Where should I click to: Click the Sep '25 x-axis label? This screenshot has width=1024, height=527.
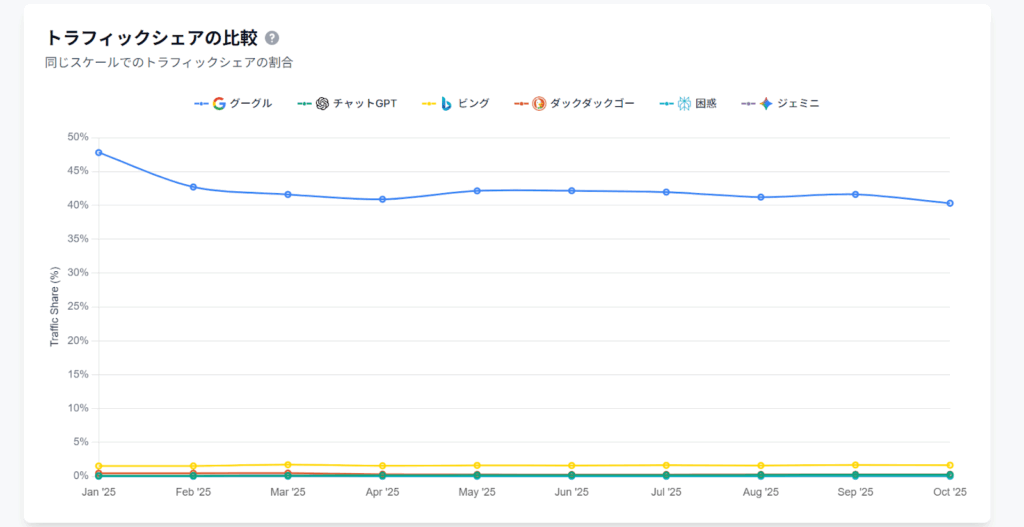[x=856, y=492]
